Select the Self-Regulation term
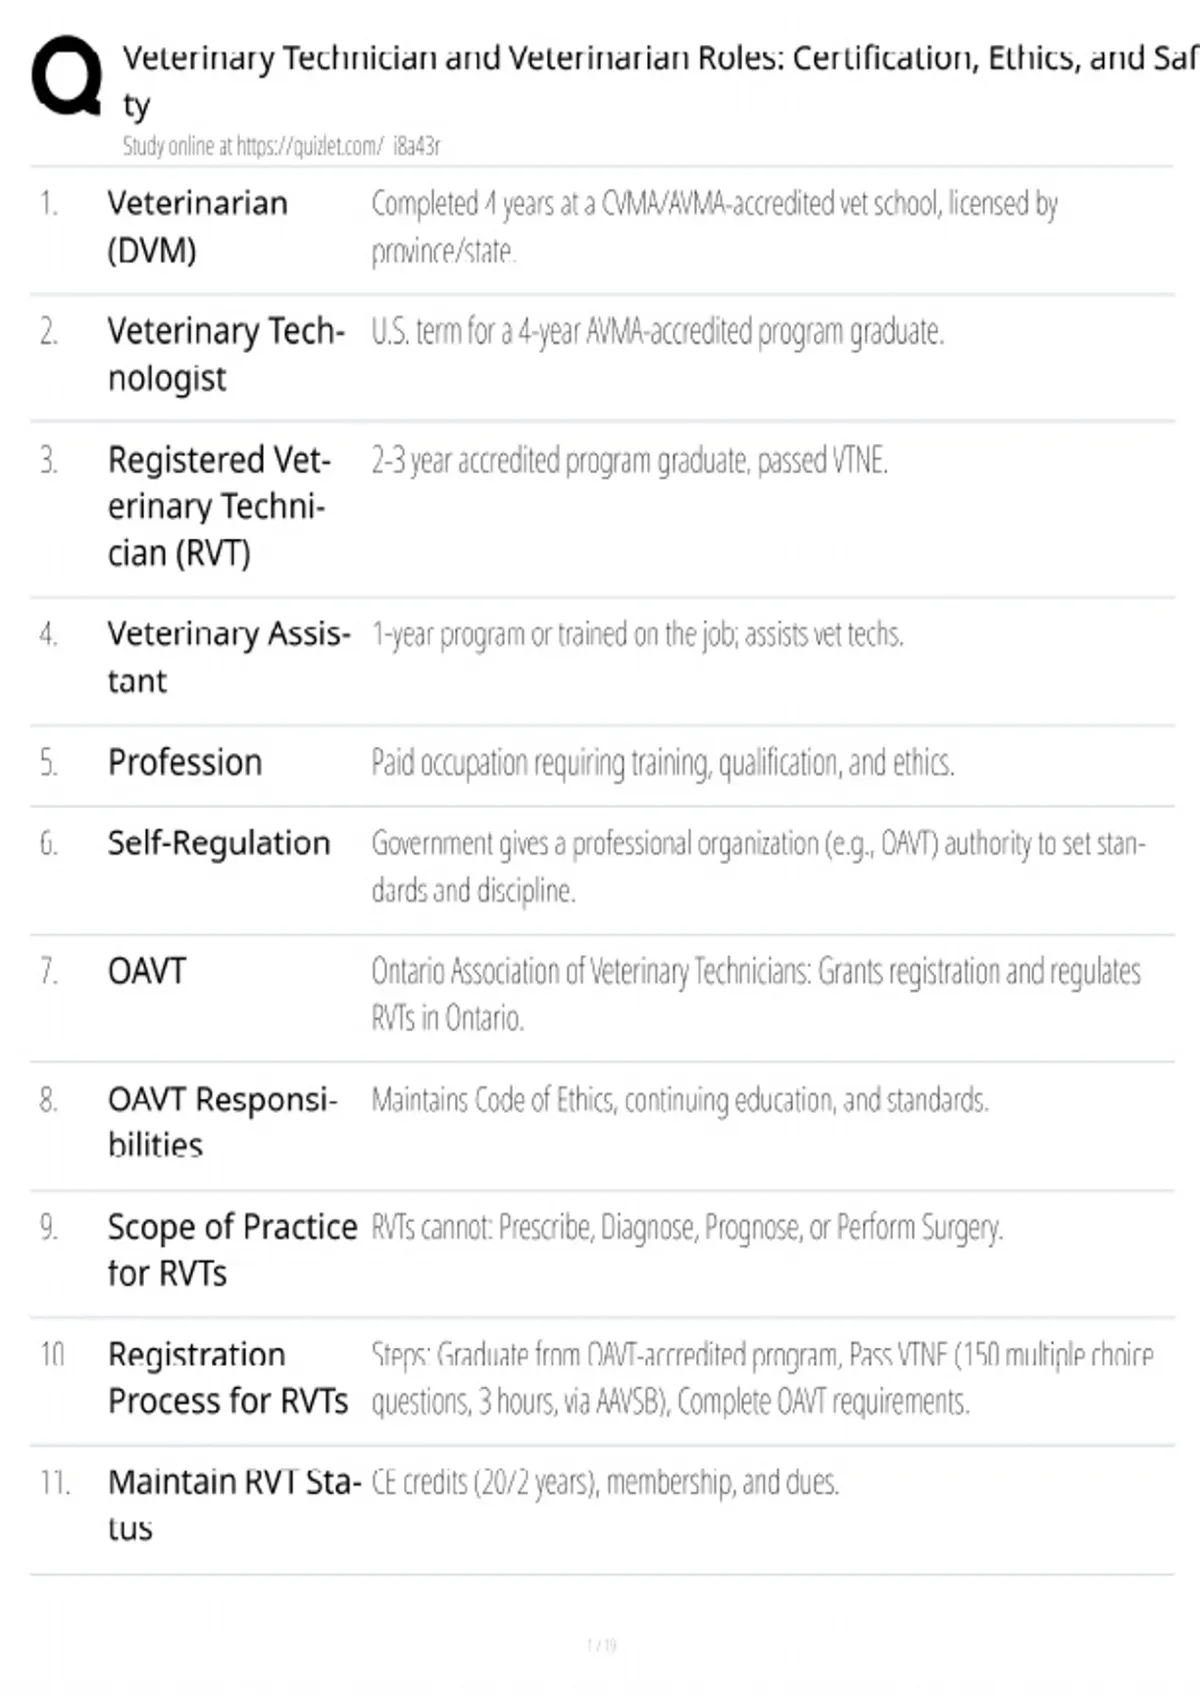1200x1700 pixels. pos(219,843)
